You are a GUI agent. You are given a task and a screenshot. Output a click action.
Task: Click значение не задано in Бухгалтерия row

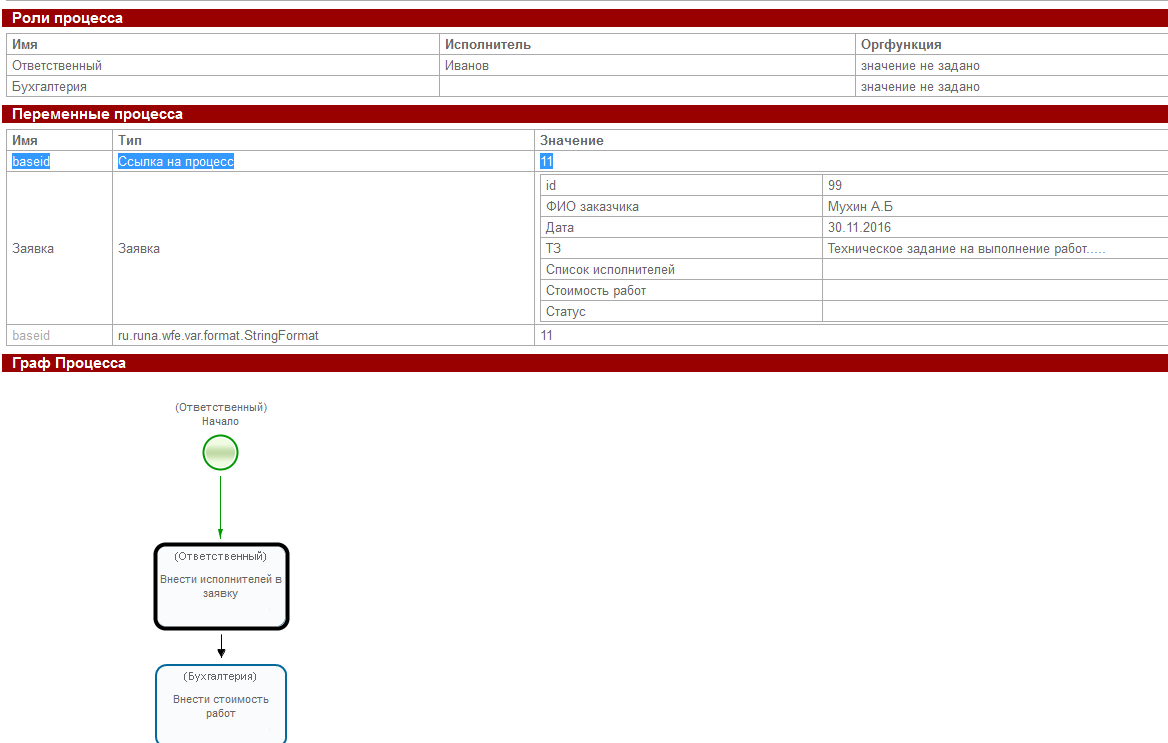pyautogui.click(x=920, y=86)
